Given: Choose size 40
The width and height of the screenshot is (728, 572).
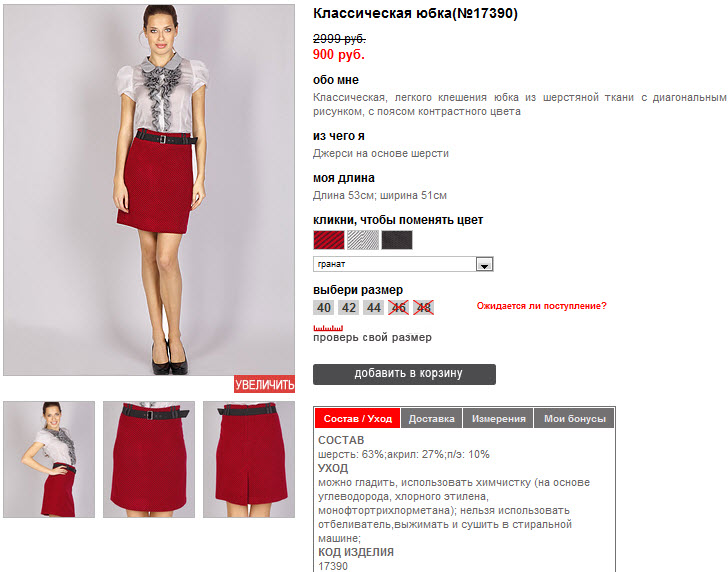Looking at the screenshot, I should (x=324, y=307).
